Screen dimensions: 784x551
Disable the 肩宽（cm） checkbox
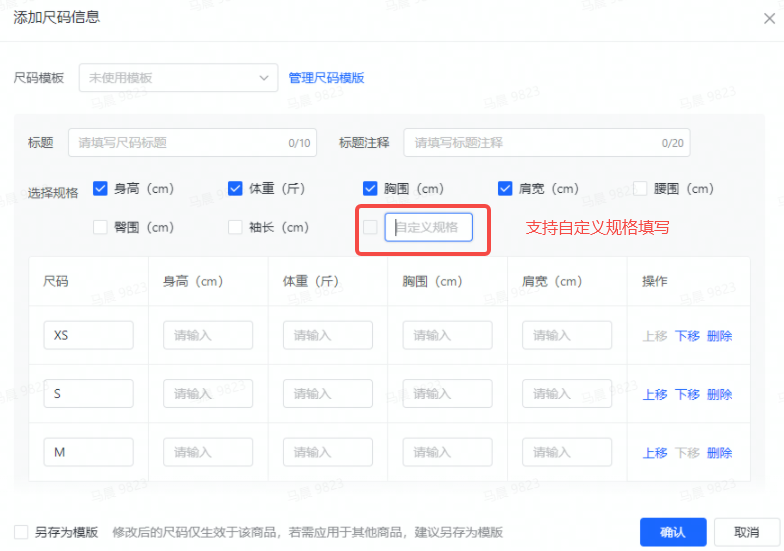click(505, 188)
